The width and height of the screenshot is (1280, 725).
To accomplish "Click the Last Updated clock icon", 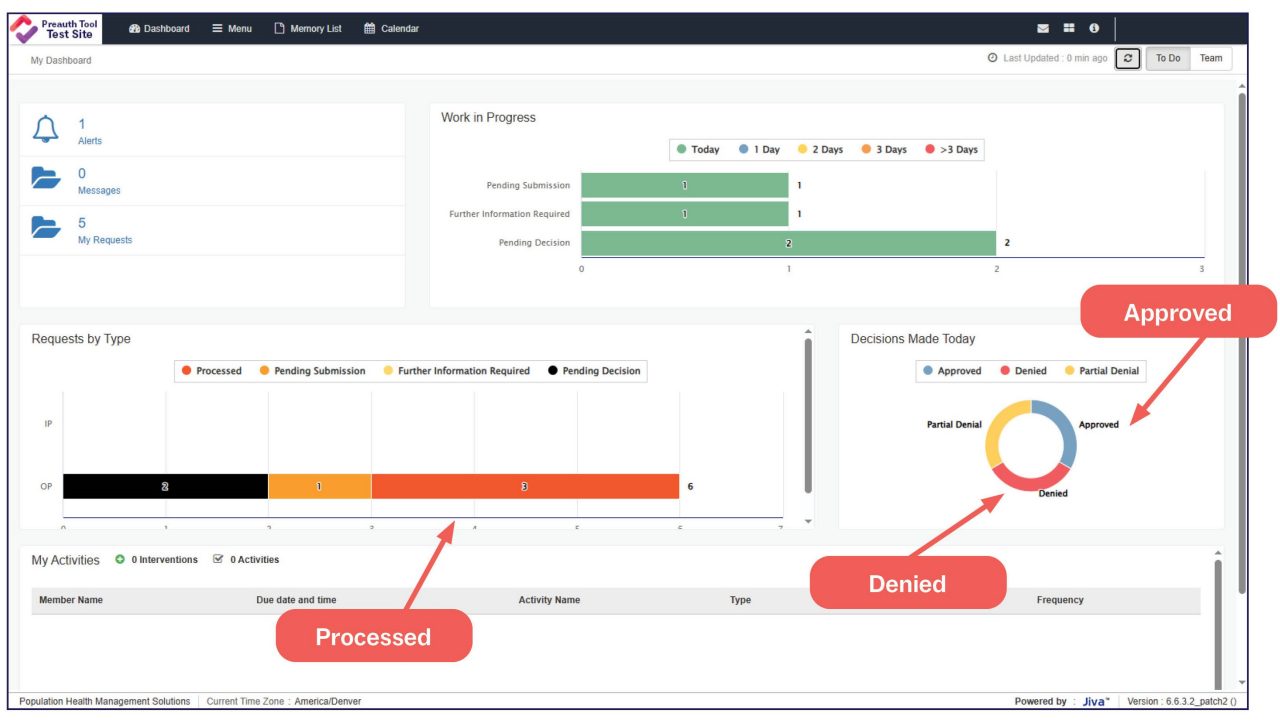I will (x=992, y=58).
